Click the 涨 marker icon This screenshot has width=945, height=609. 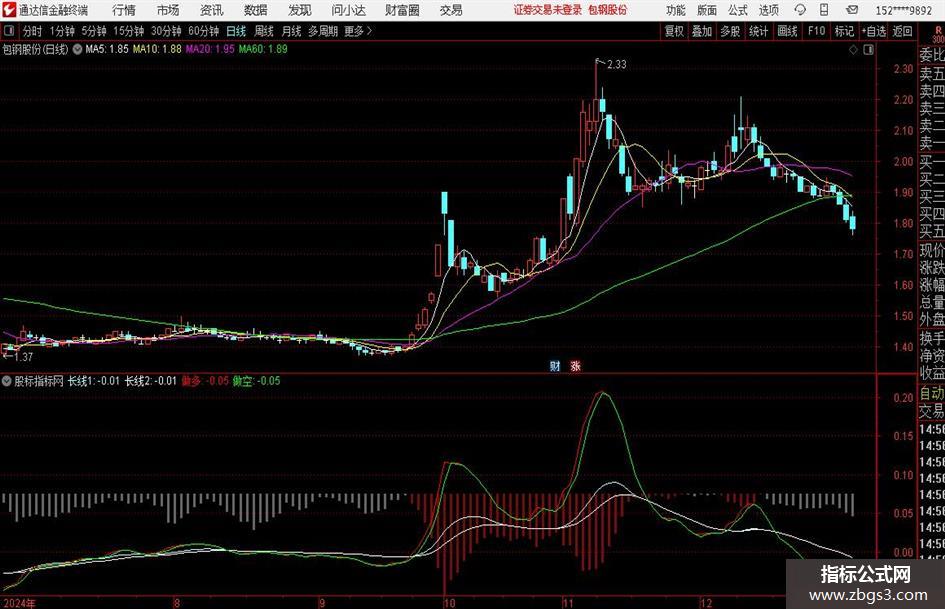(x=575, y=365)
